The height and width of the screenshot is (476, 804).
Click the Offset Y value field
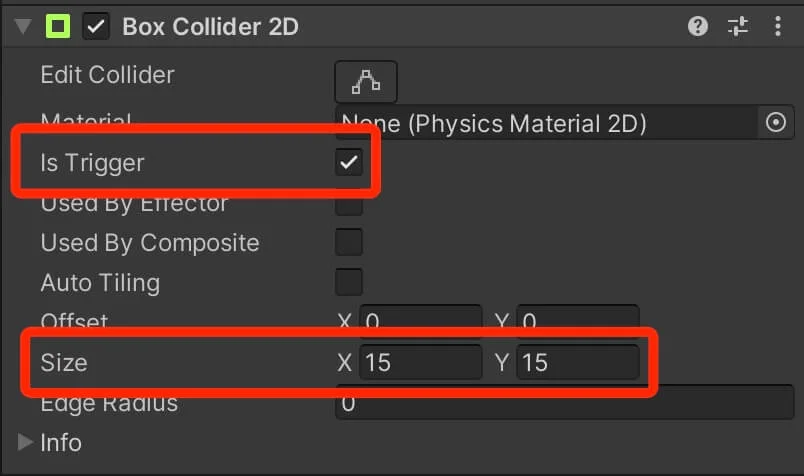pyautogui.click(x=578, y=318)
